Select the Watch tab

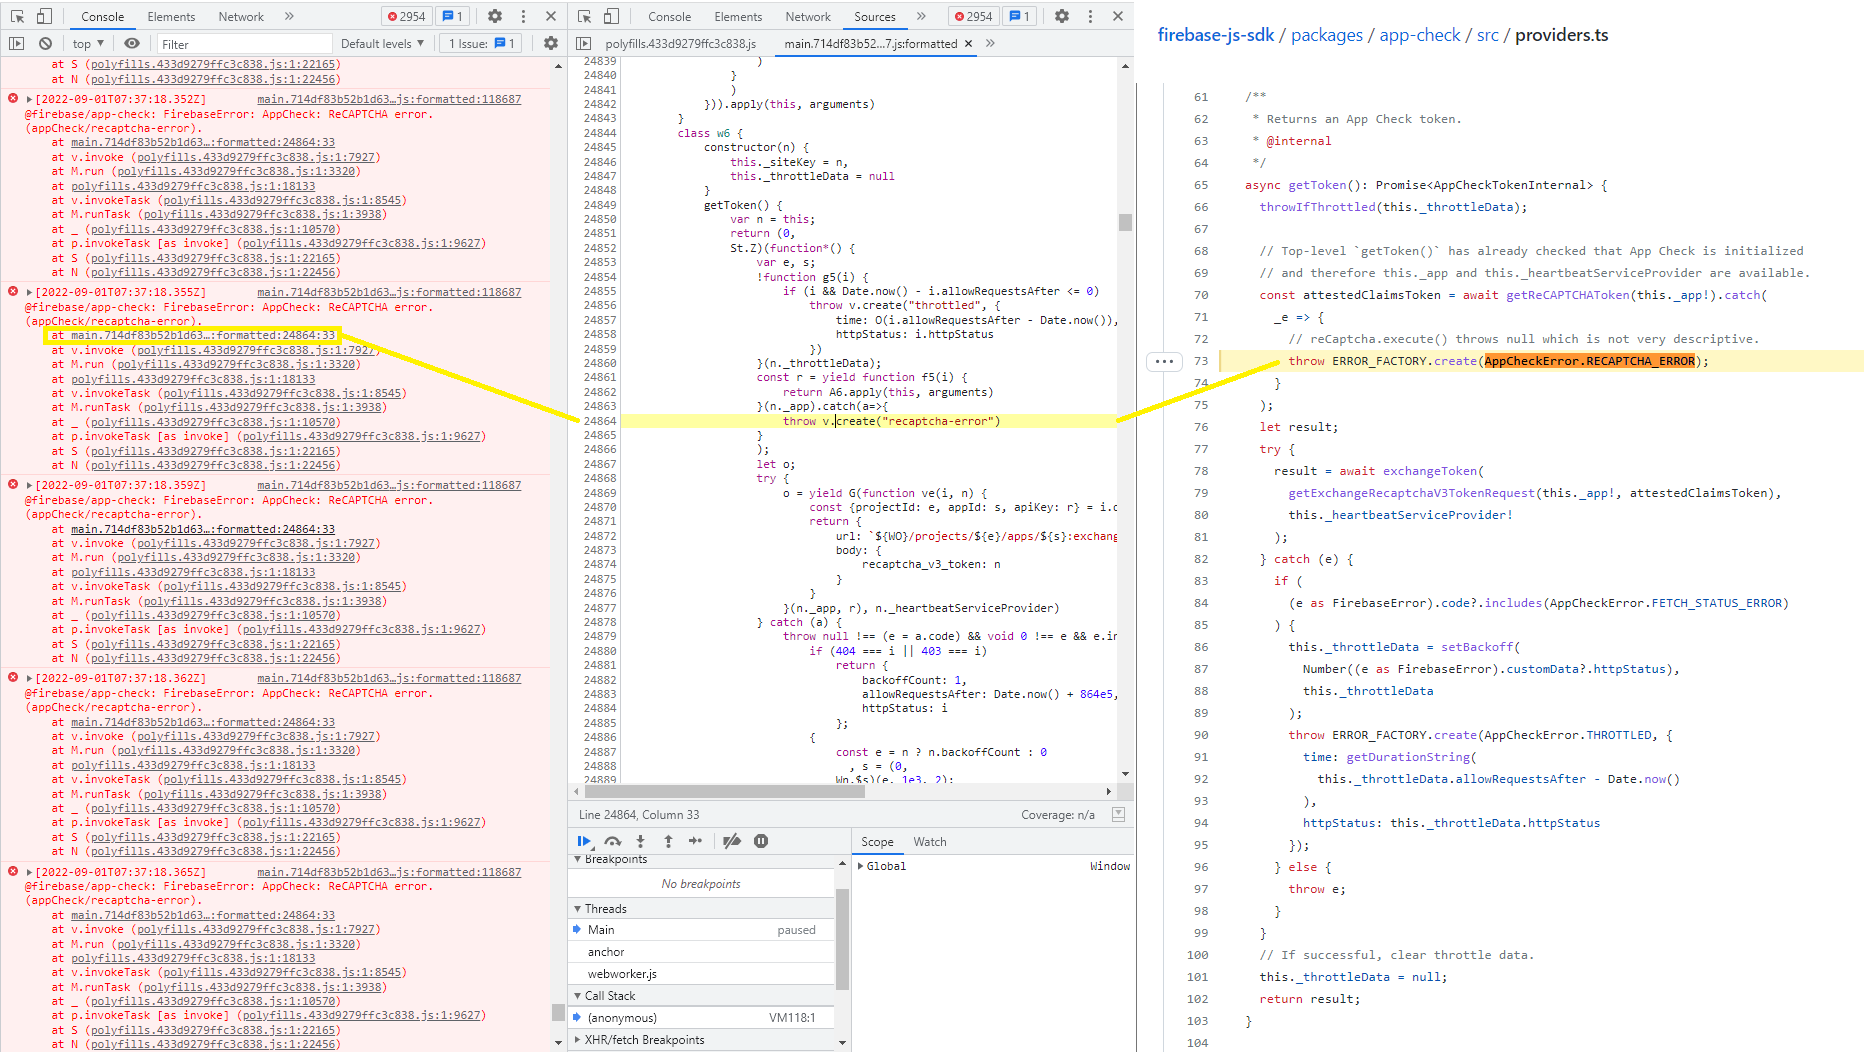[930, 842]
